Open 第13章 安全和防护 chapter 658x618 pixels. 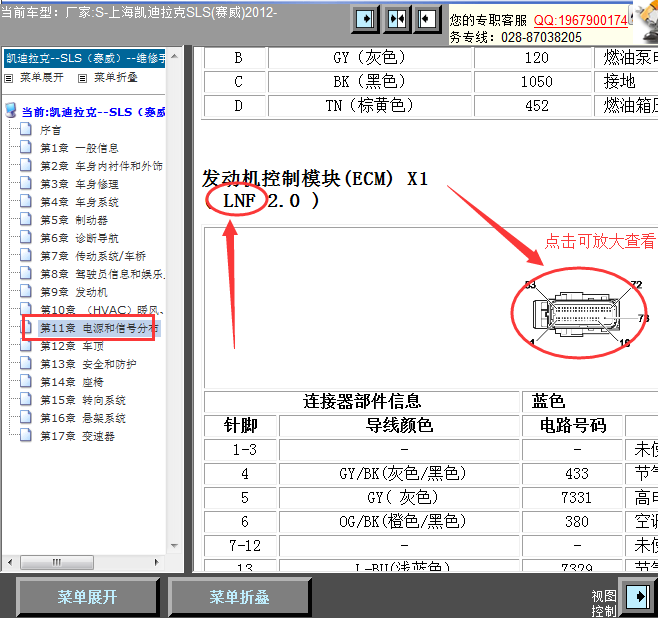[88, 364]
